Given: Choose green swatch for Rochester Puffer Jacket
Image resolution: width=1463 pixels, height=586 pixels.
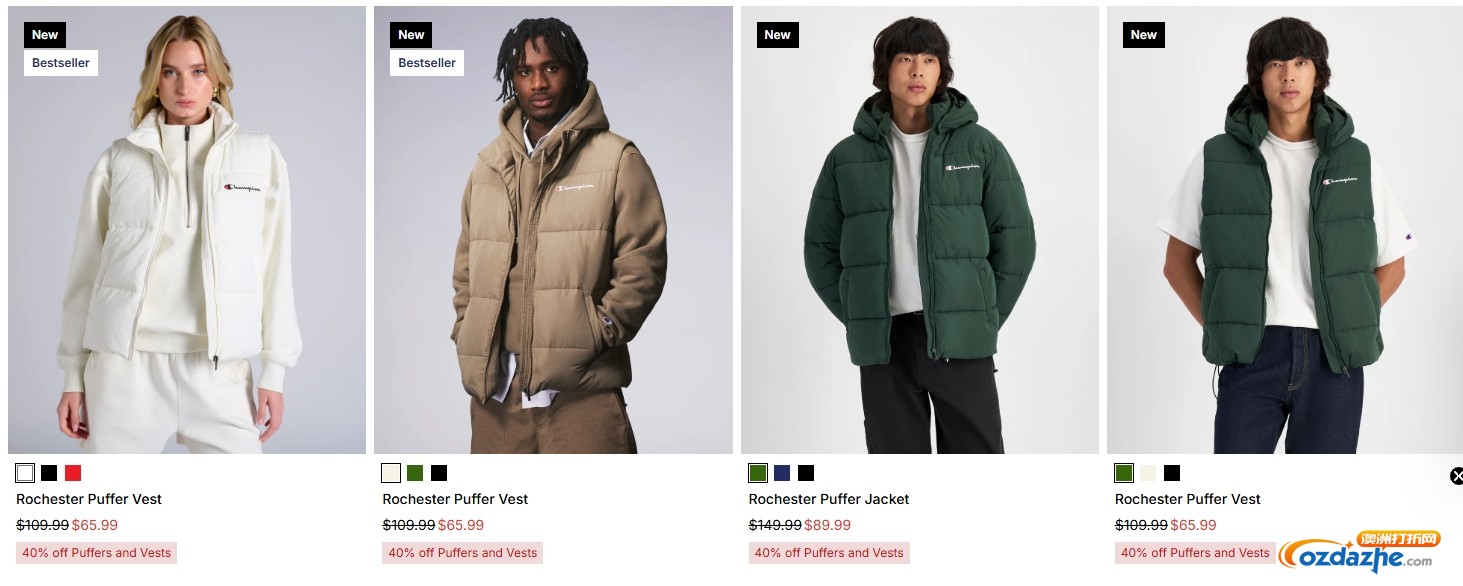Looking at the screenshot, I should pos(758,473).
